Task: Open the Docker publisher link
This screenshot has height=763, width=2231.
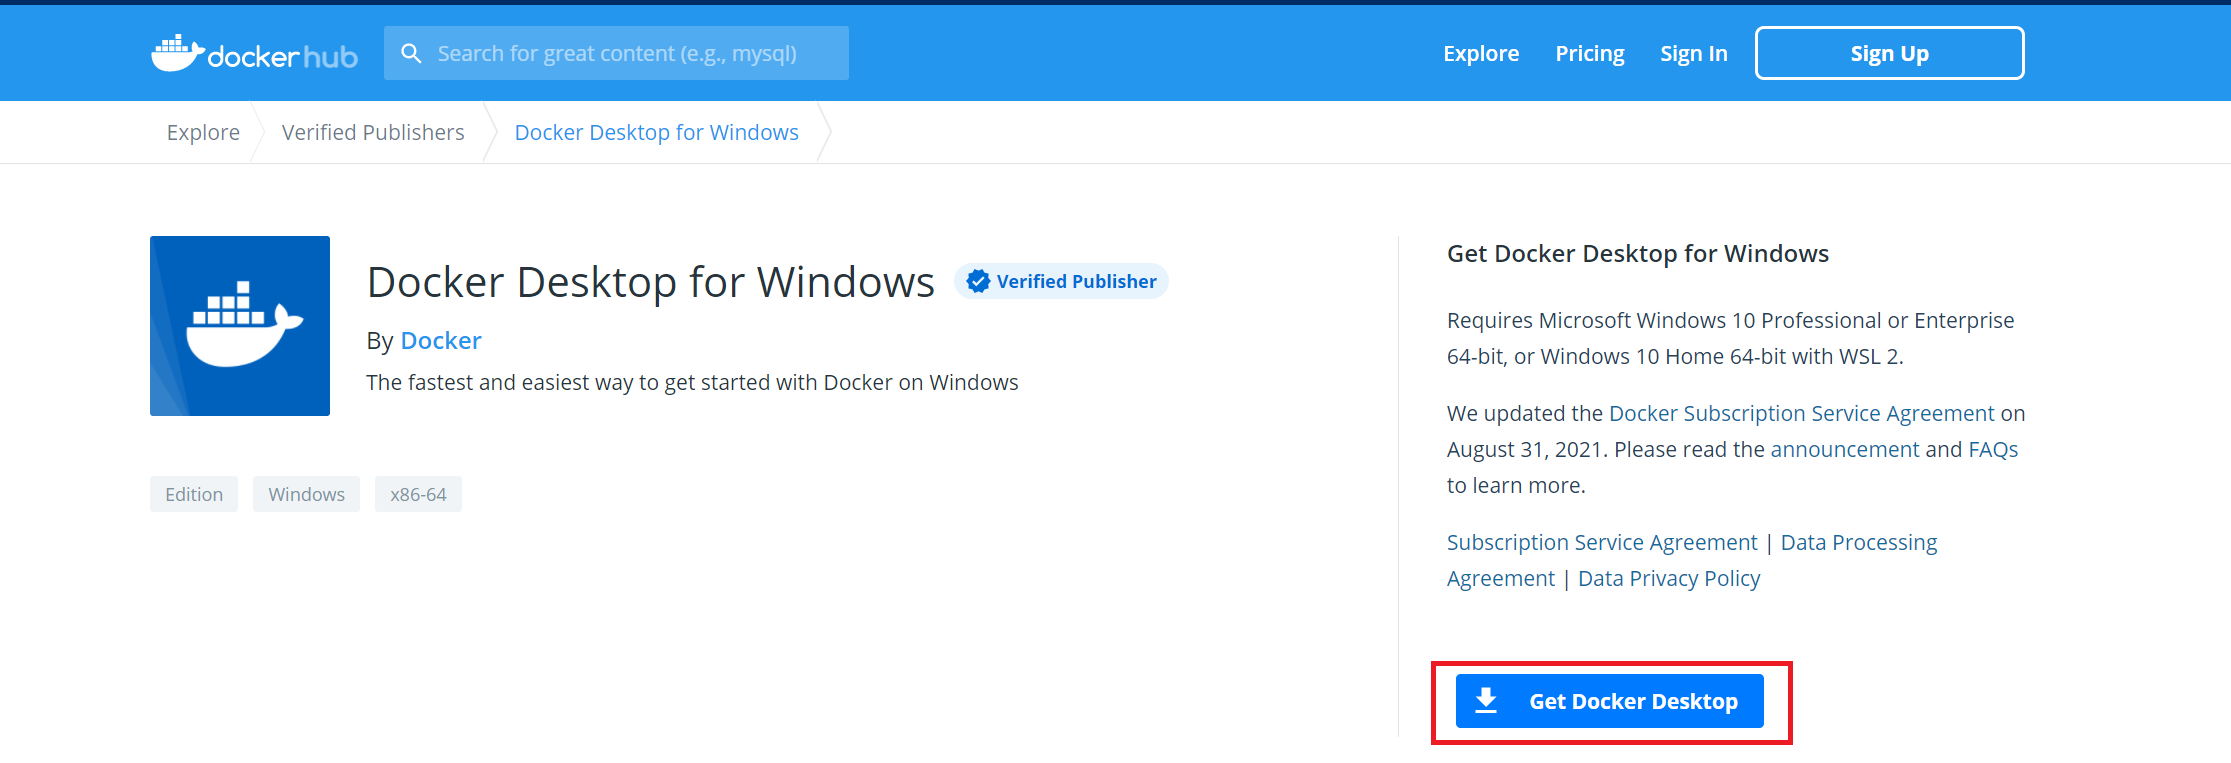Action: [441, 341]
